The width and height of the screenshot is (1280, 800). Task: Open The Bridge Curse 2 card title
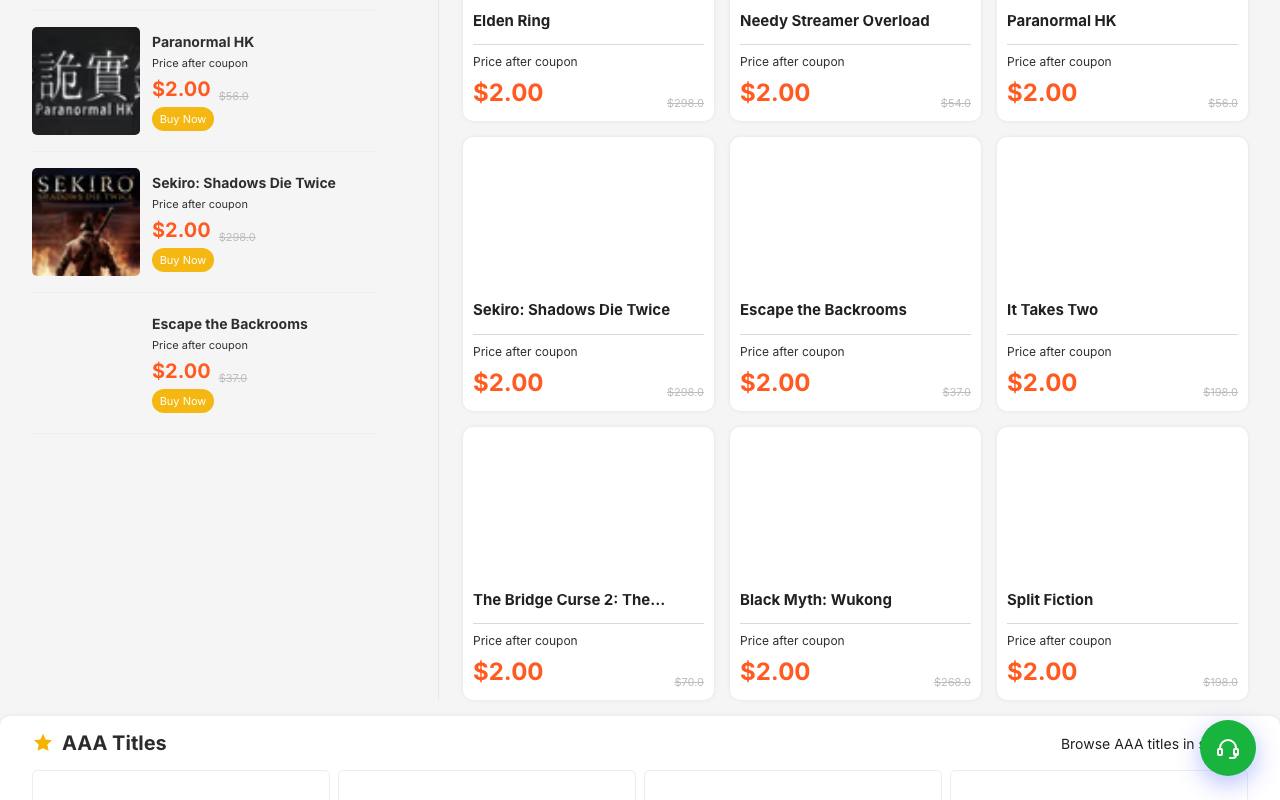569,600
